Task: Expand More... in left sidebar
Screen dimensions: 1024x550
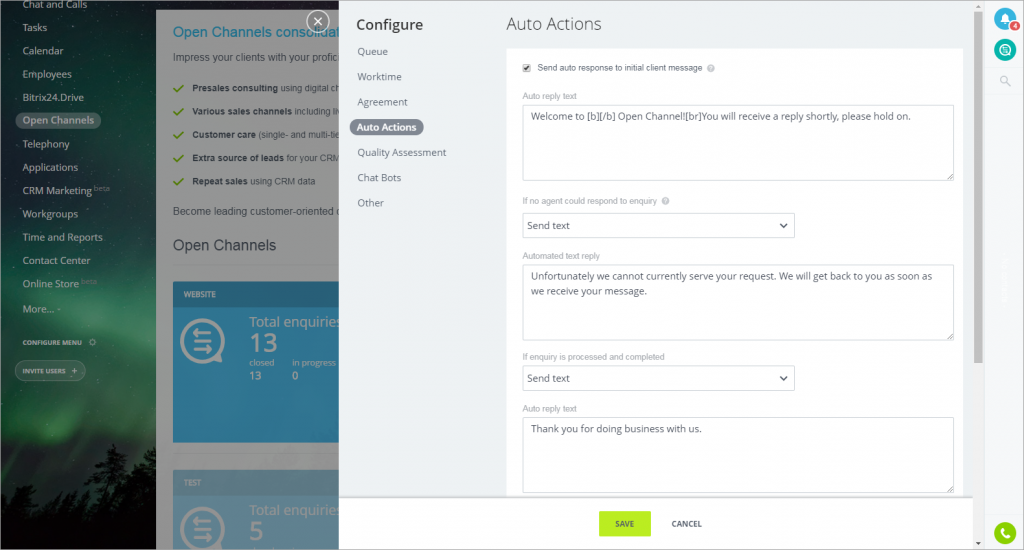Action: click(x=39, y=309)
